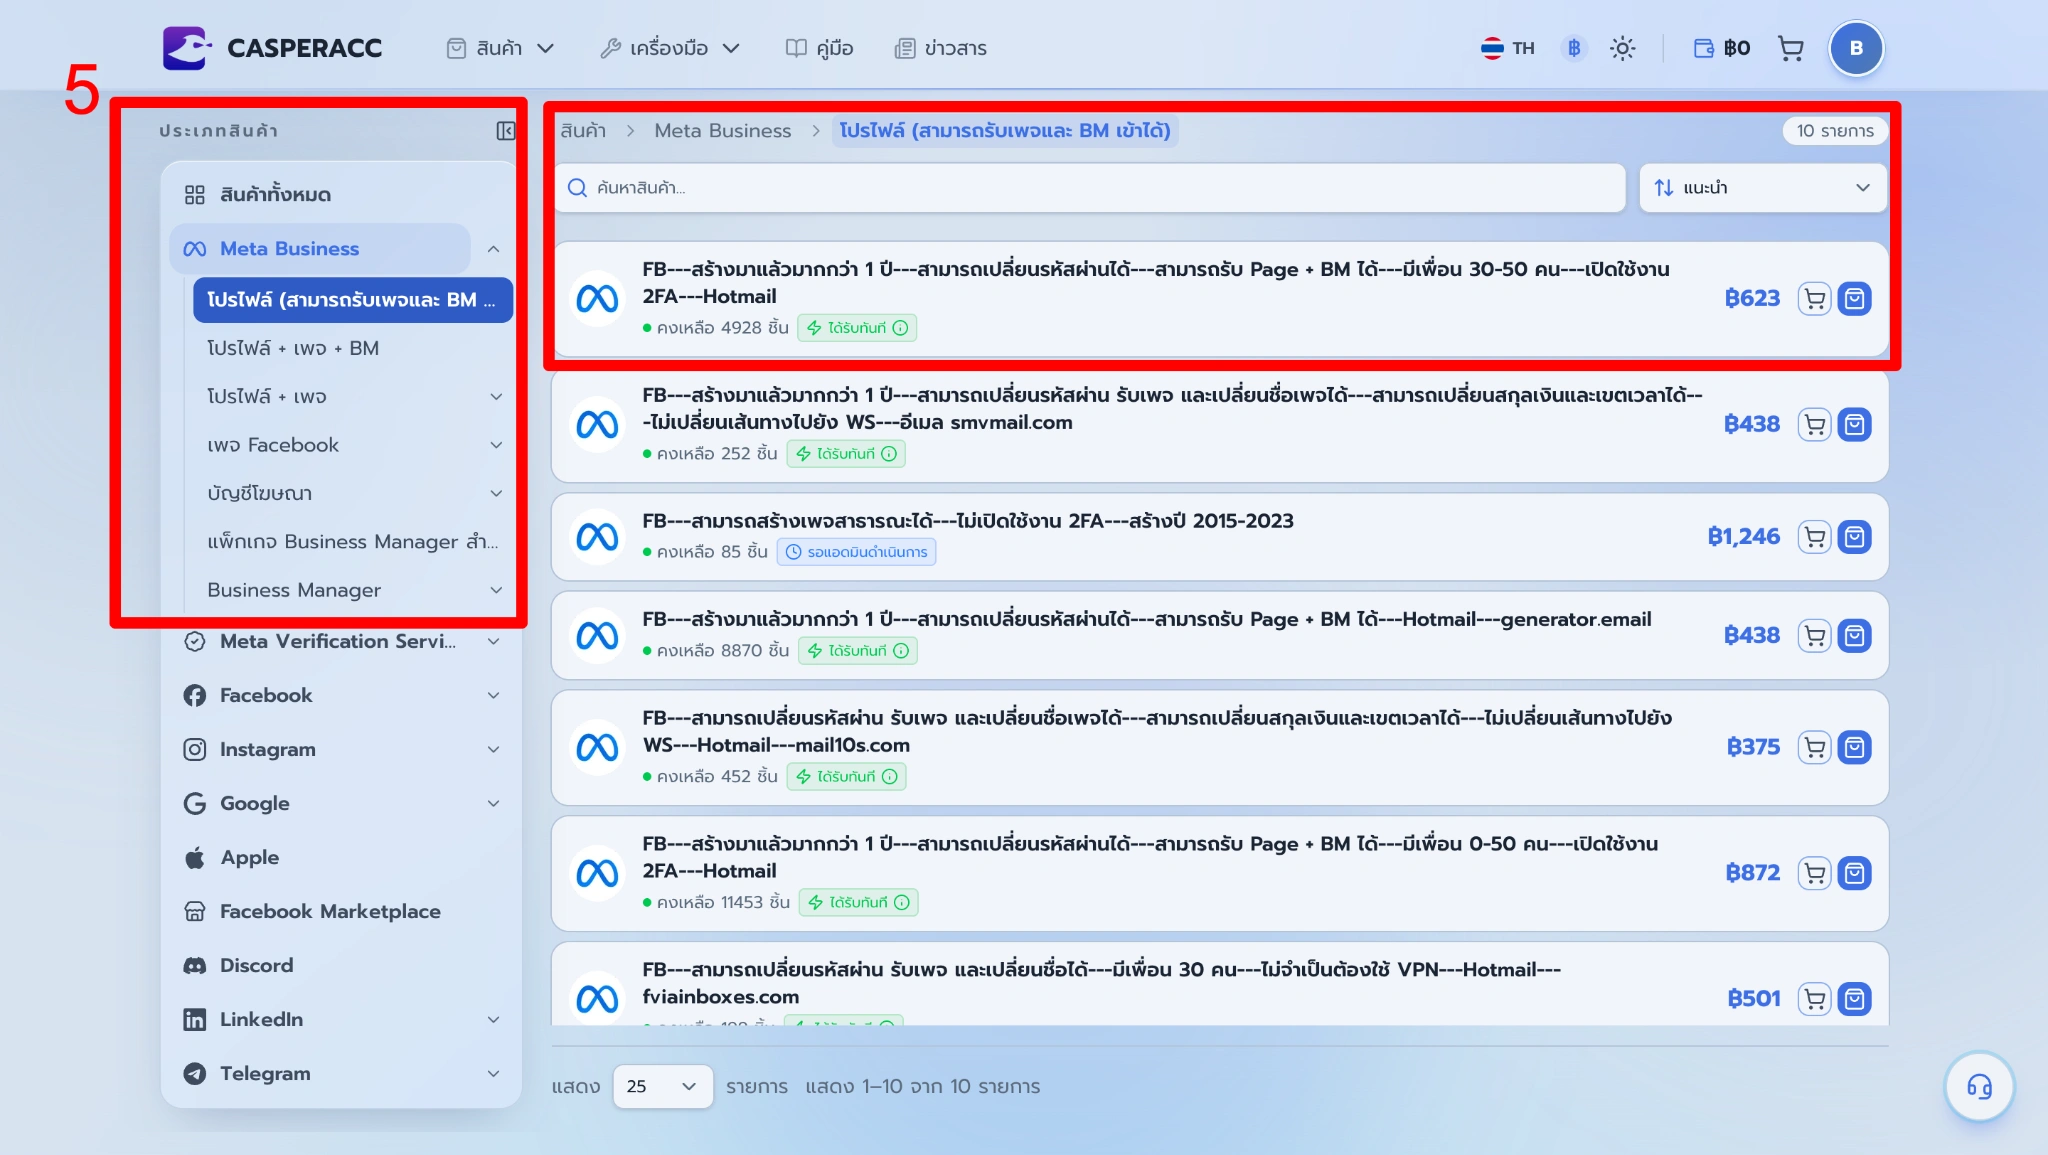
Task: Expand the บัญชีโฆษณา subcategory
Action: (x=496, y=493)
